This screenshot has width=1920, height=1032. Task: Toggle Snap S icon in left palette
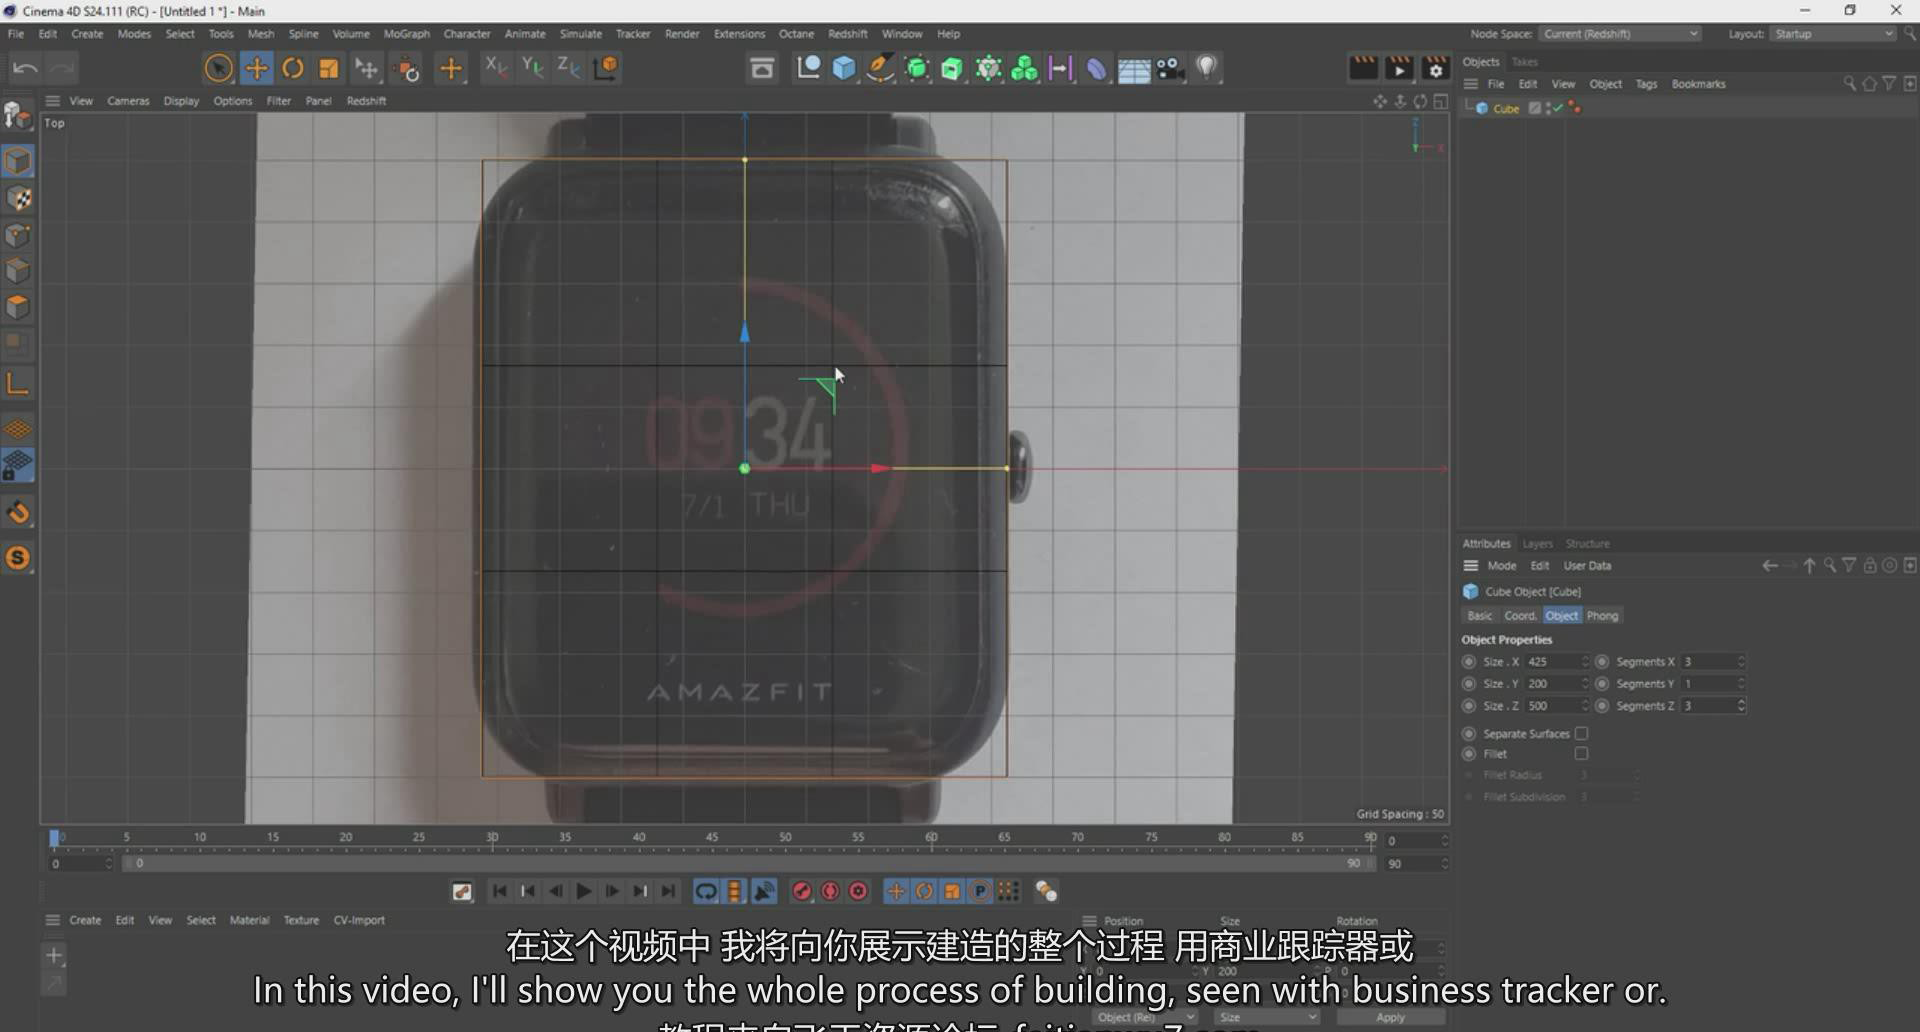tap(18, 558)
